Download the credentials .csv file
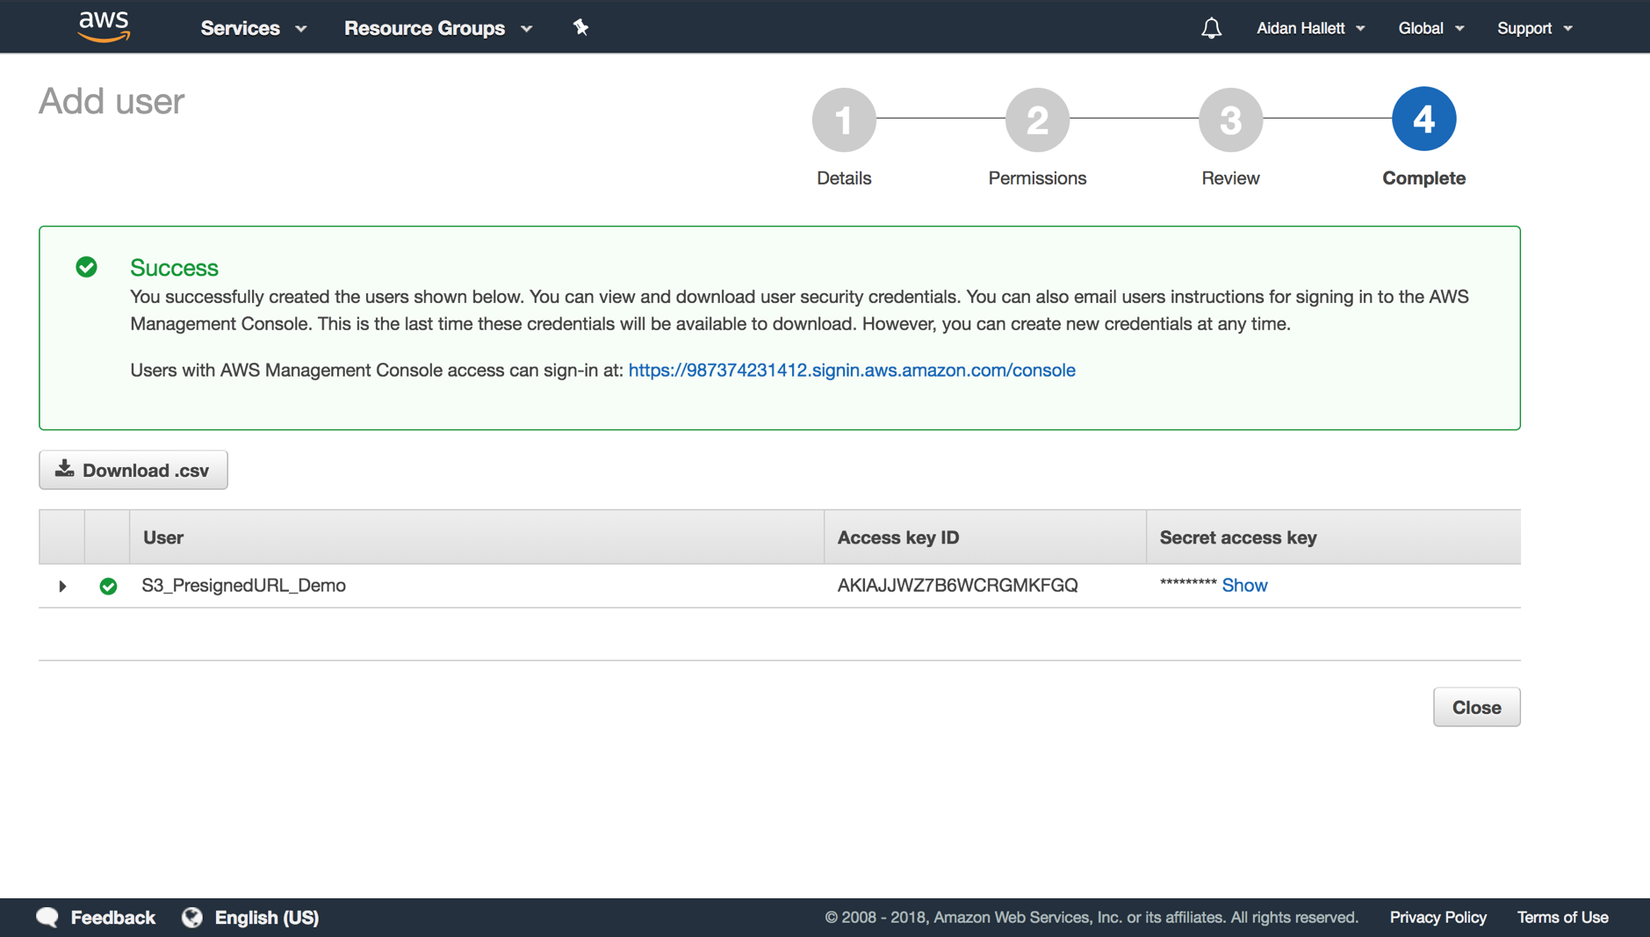Viewport: 1650px width, 937px height. (133, 470)
